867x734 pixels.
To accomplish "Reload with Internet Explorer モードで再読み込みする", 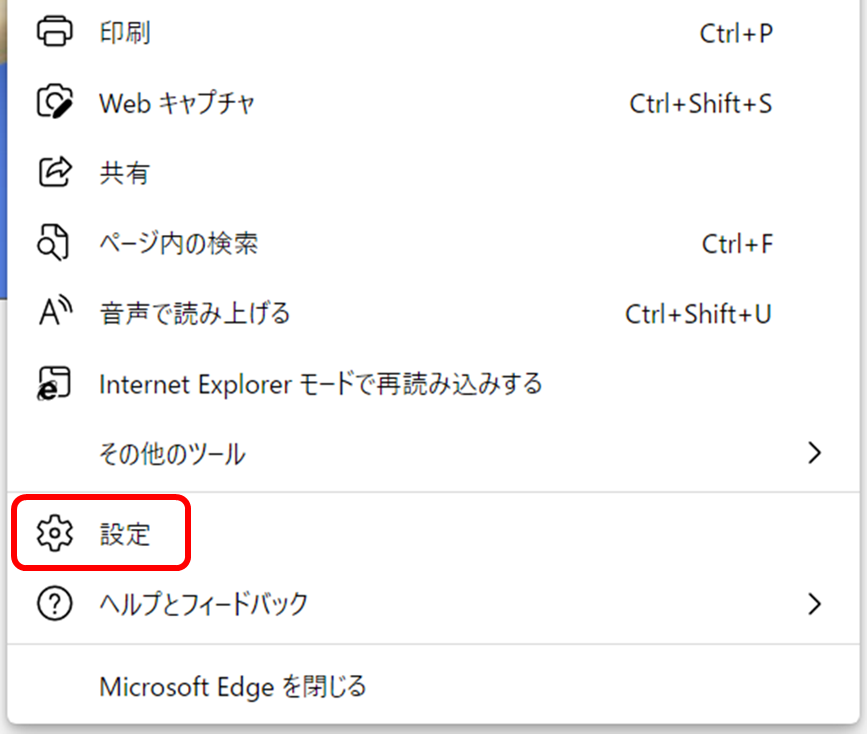I will (x=433, y=383).
